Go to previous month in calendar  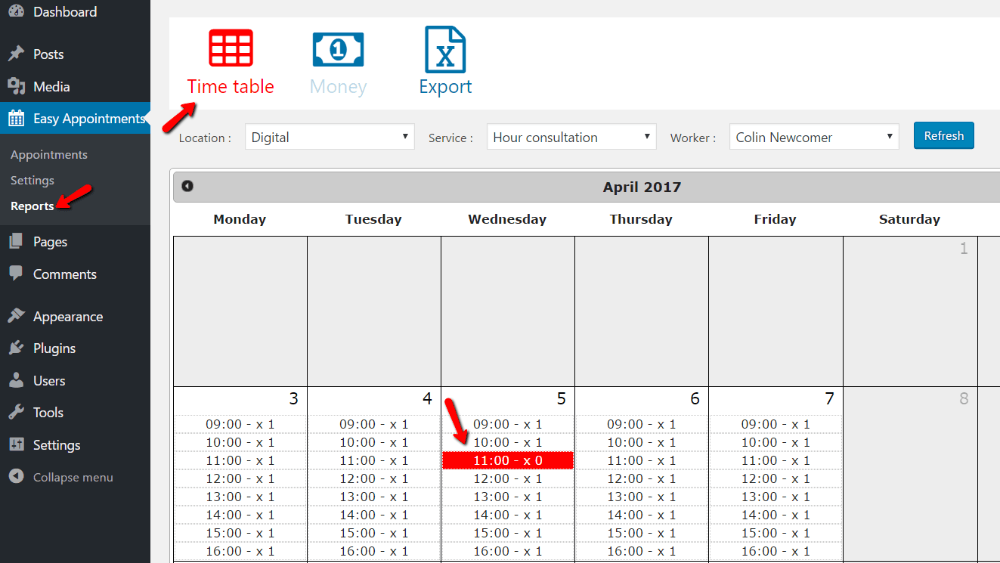(x=188, y=186)
